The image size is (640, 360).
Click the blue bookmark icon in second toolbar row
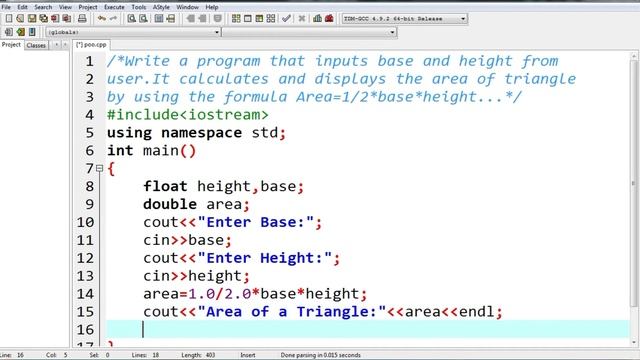[32, 32]
